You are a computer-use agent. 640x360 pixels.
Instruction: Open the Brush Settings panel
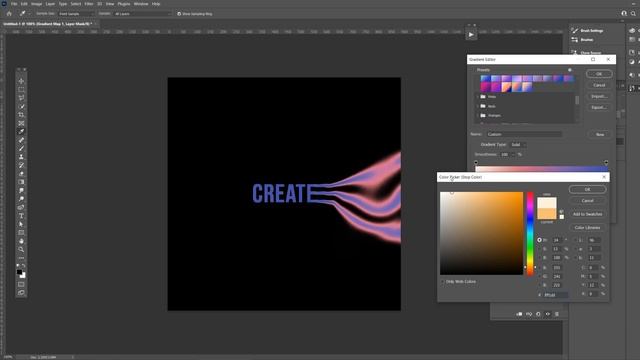pos(588,31)
